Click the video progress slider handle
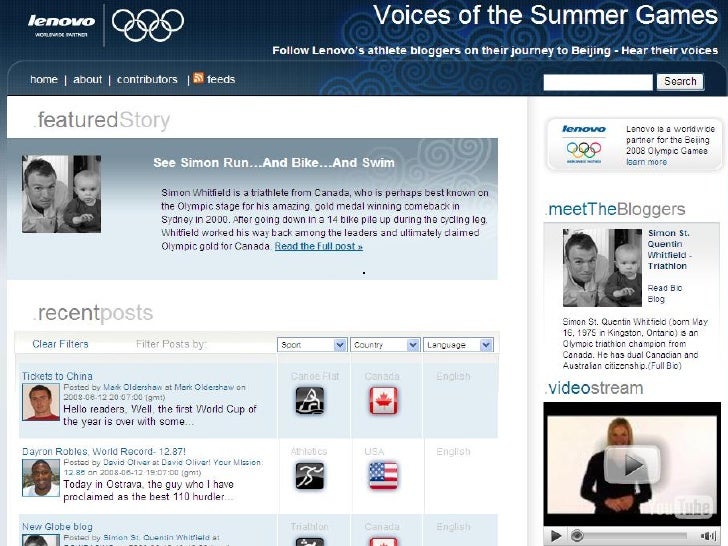 pyautogui.click(x=577, y=536)
